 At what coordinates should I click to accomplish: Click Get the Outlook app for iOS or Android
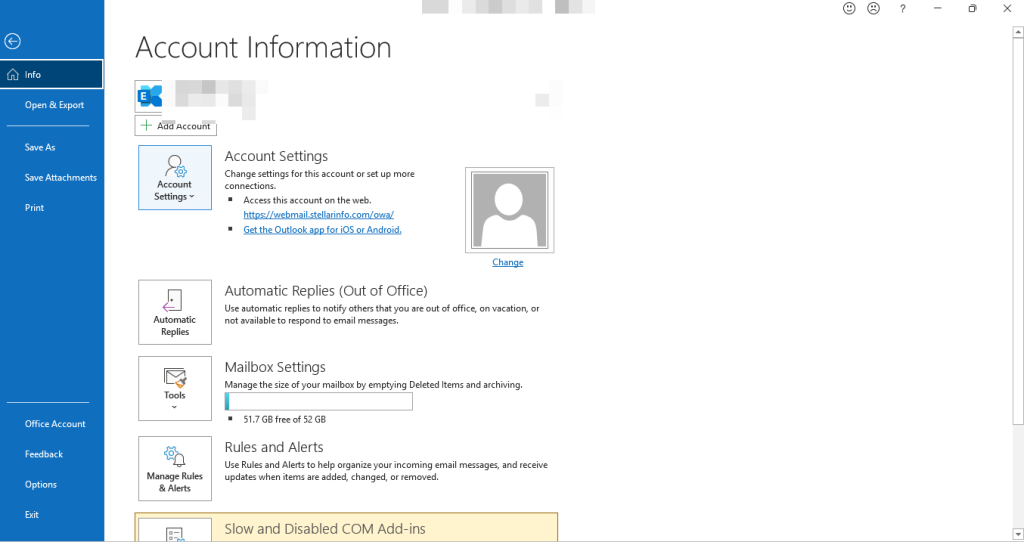[x=323, y=230]
